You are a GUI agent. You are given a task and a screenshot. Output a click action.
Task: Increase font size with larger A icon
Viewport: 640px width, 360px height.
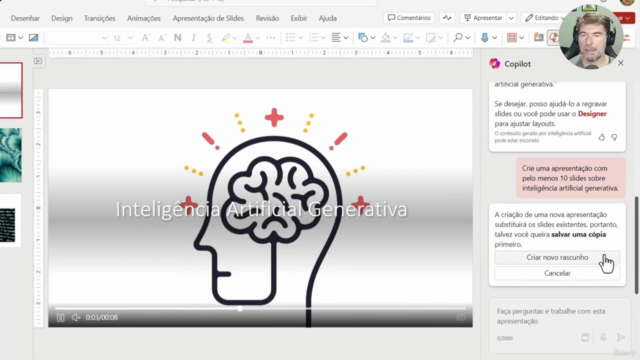coord(145,38)
